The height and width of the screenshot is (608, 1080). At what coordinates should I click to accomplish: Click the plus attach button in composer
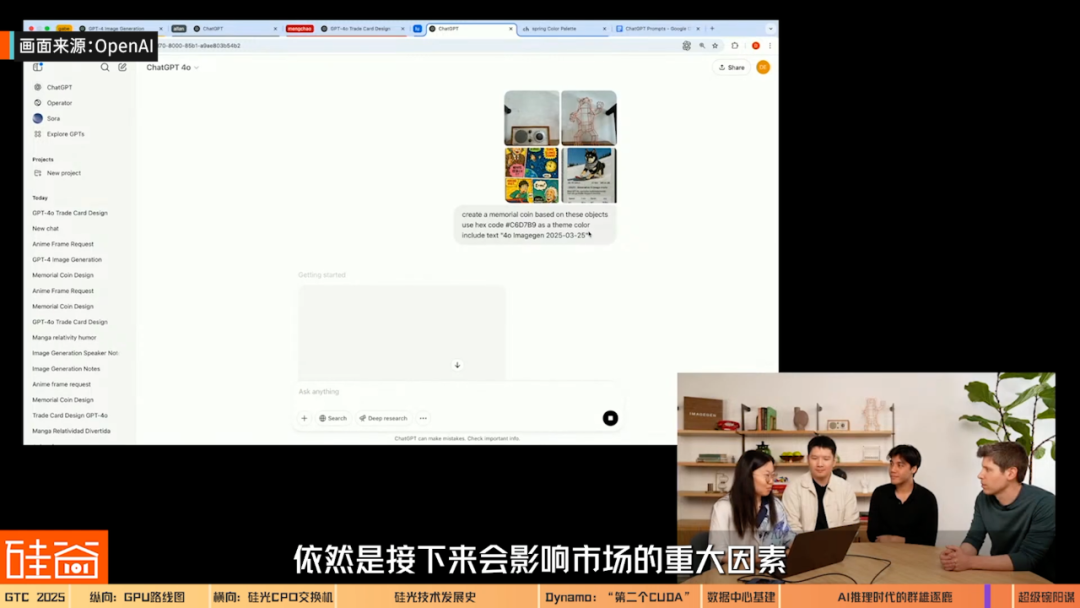point(304,418)
